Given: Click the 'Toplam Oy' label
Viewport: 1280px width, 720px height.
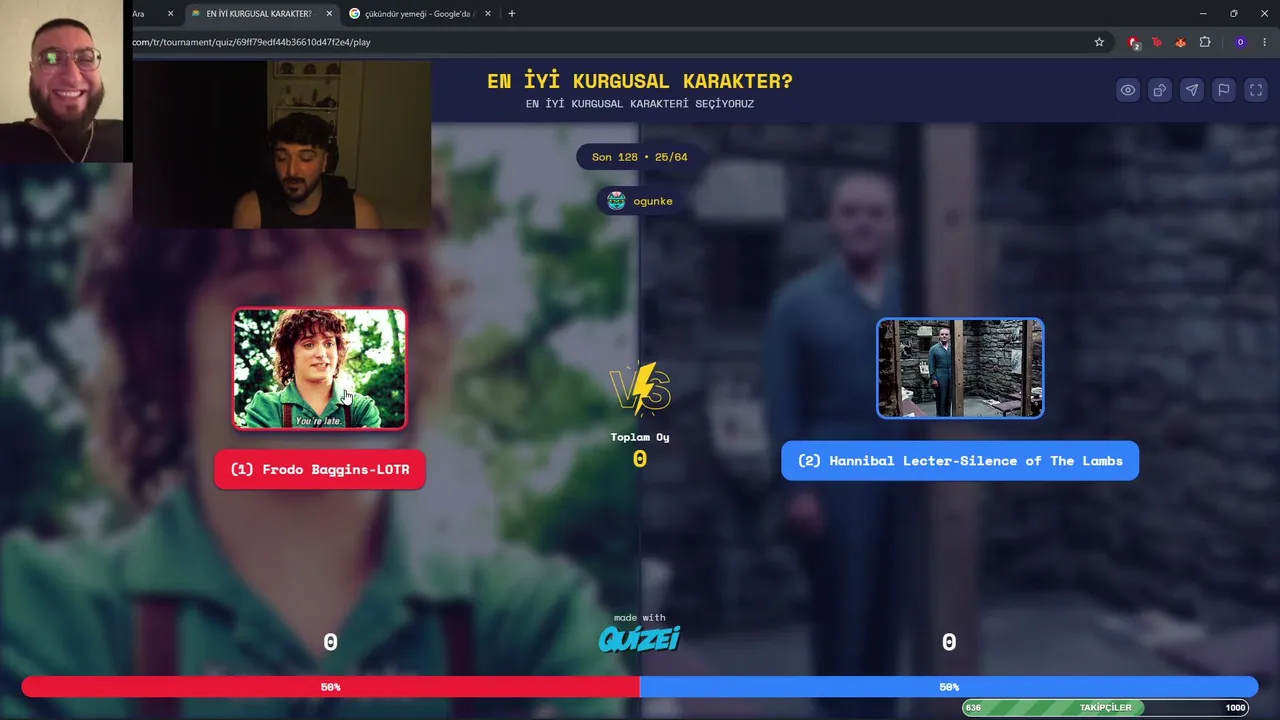Looking at the screenshot, I should click(x=640, y=437).
